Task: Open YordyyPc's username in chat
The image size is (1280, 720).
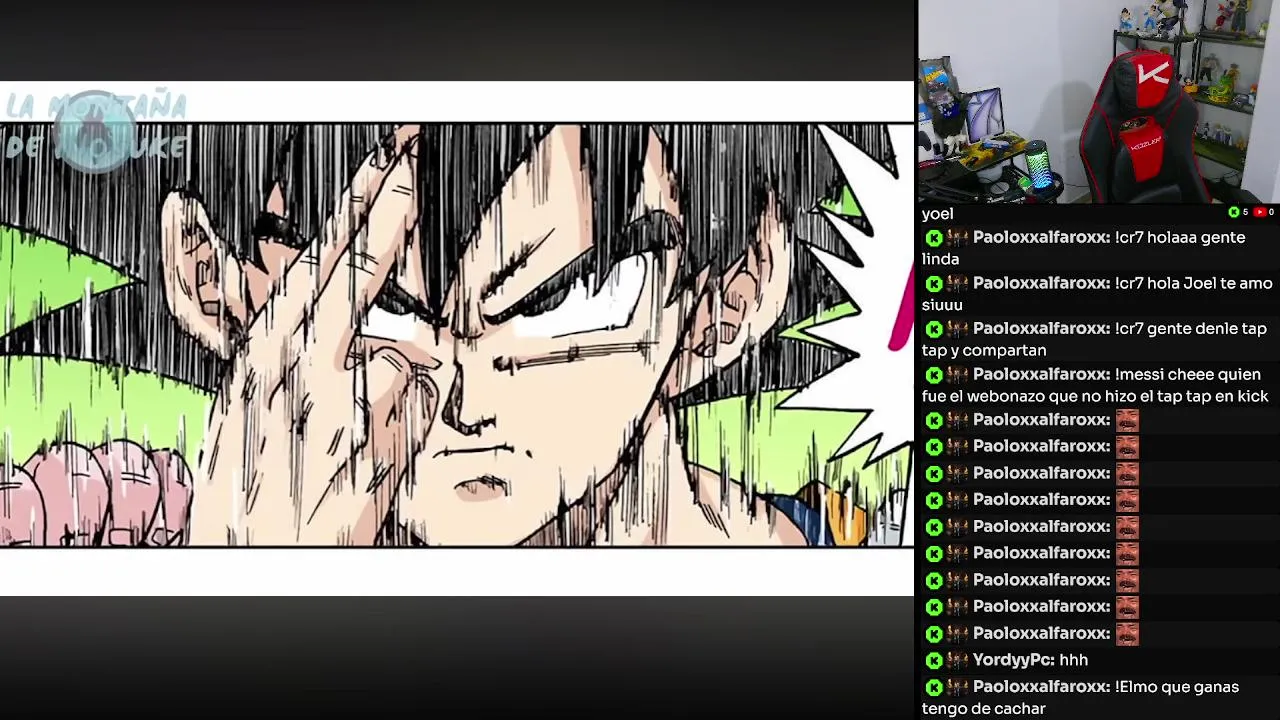Action: point(1014,660)
